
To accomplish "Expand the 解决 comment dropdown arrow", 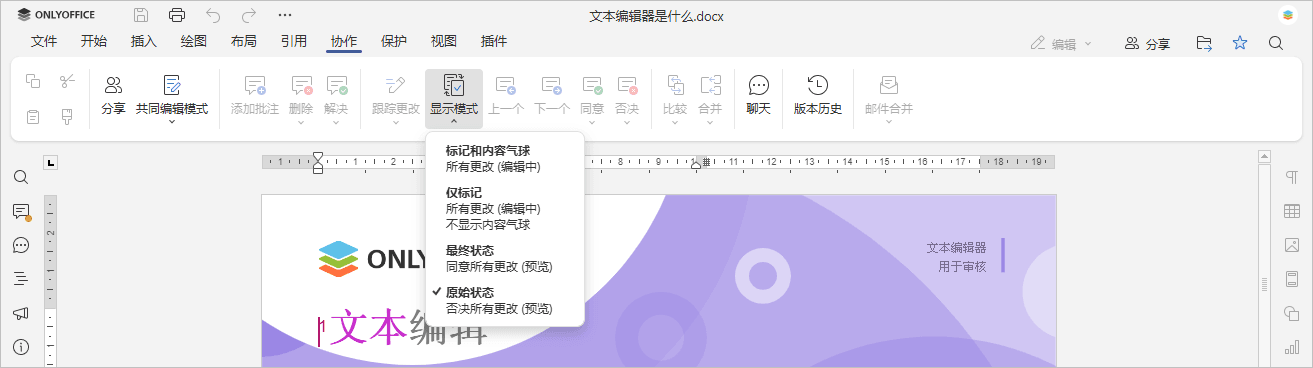I will click(336, 122).
